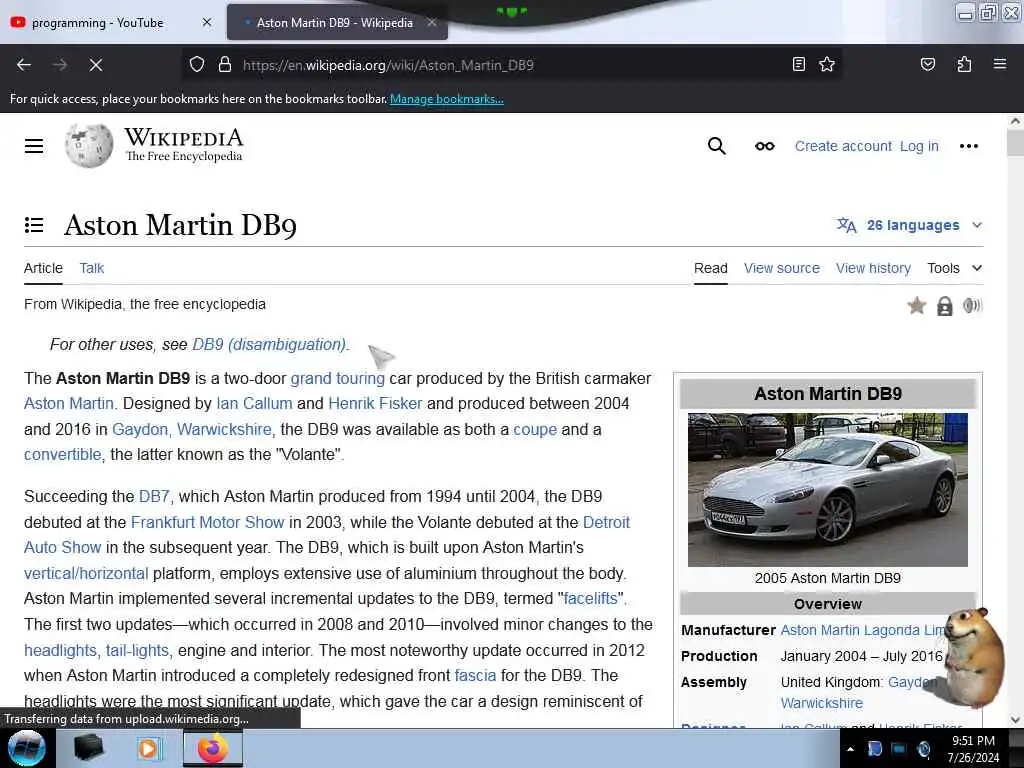The image size is (1024, 768).
Task: Open the View source tab
Action: [781, 268]
